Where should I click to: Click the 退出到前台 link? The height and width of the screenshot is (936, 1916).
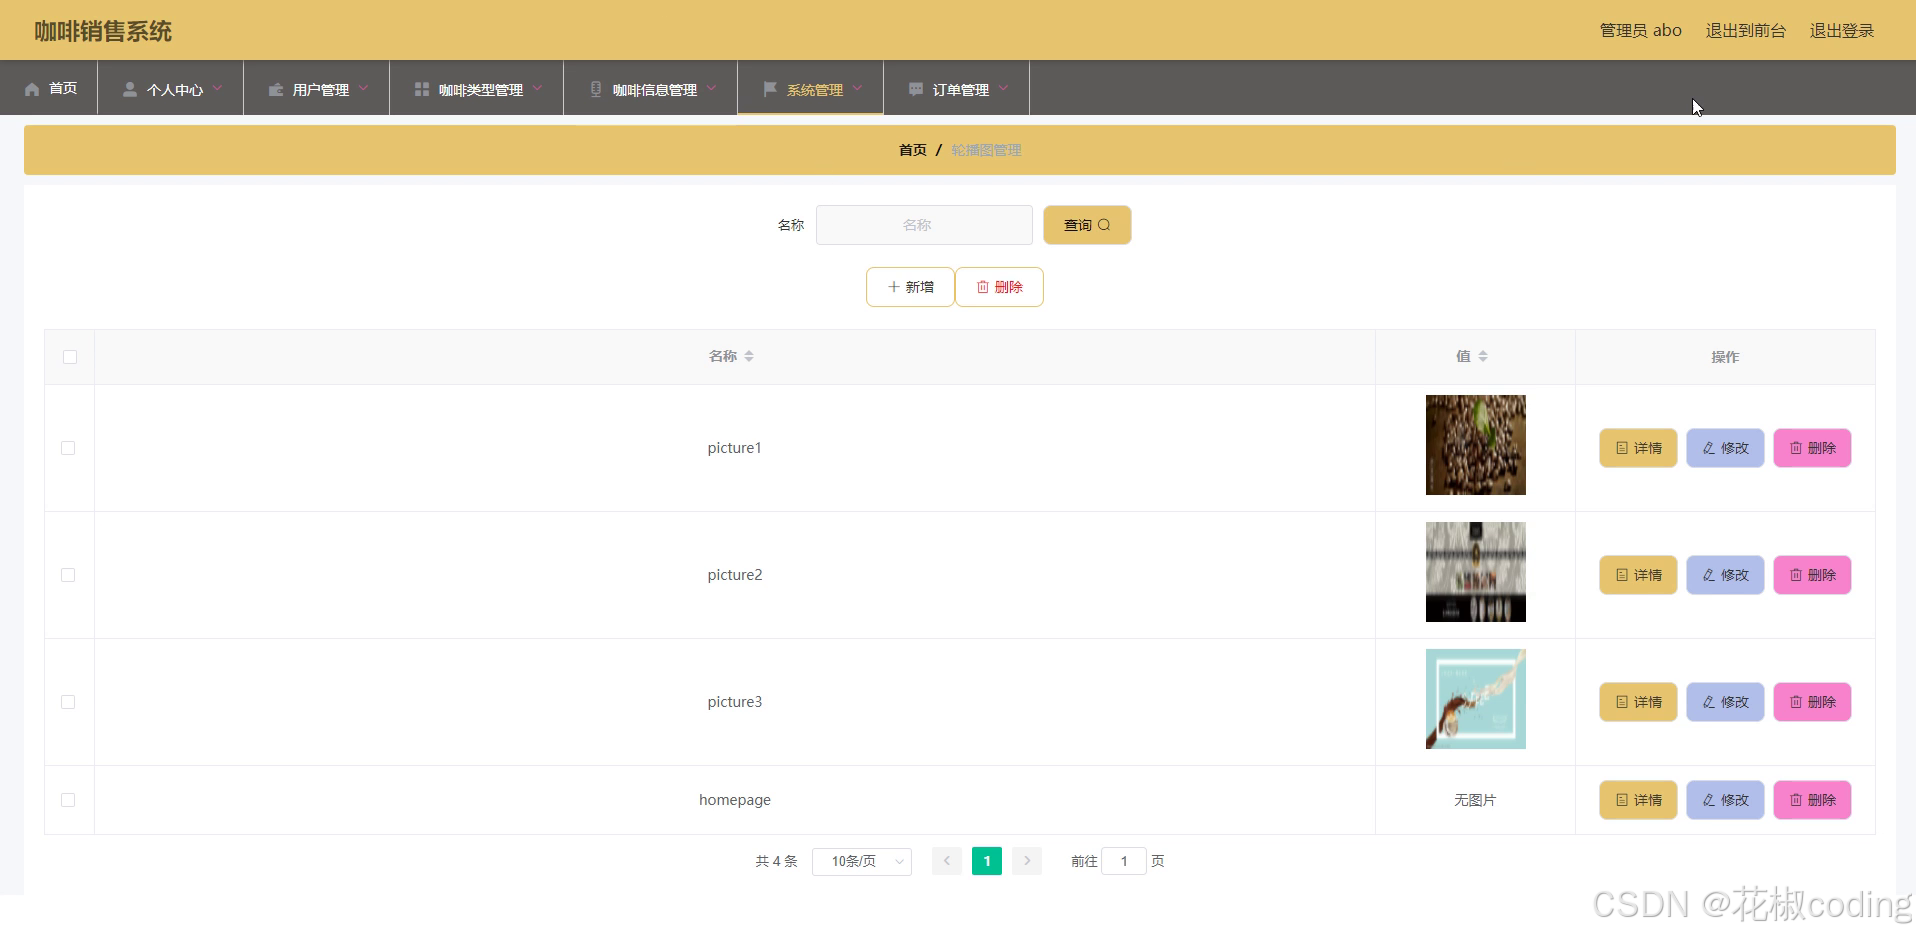coord(1746,31)
